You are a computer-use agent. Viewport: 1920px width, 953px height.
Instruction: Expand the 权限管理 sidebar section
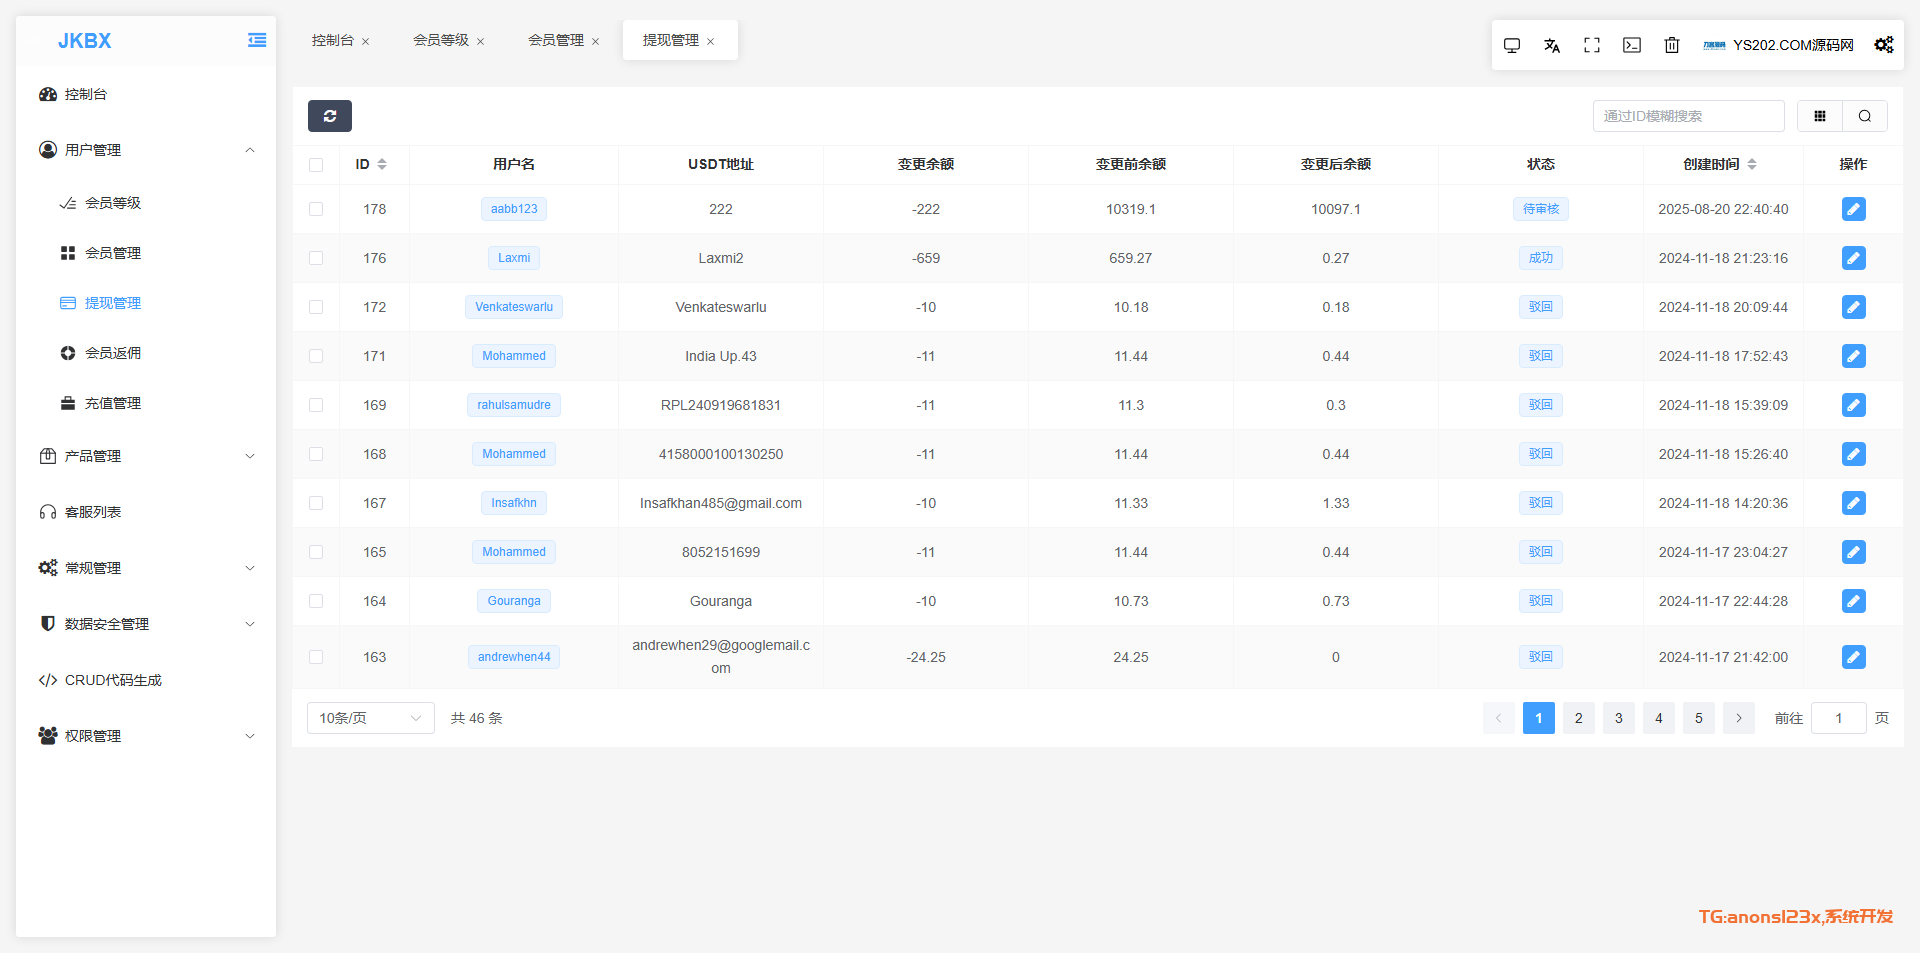point(146,736)
